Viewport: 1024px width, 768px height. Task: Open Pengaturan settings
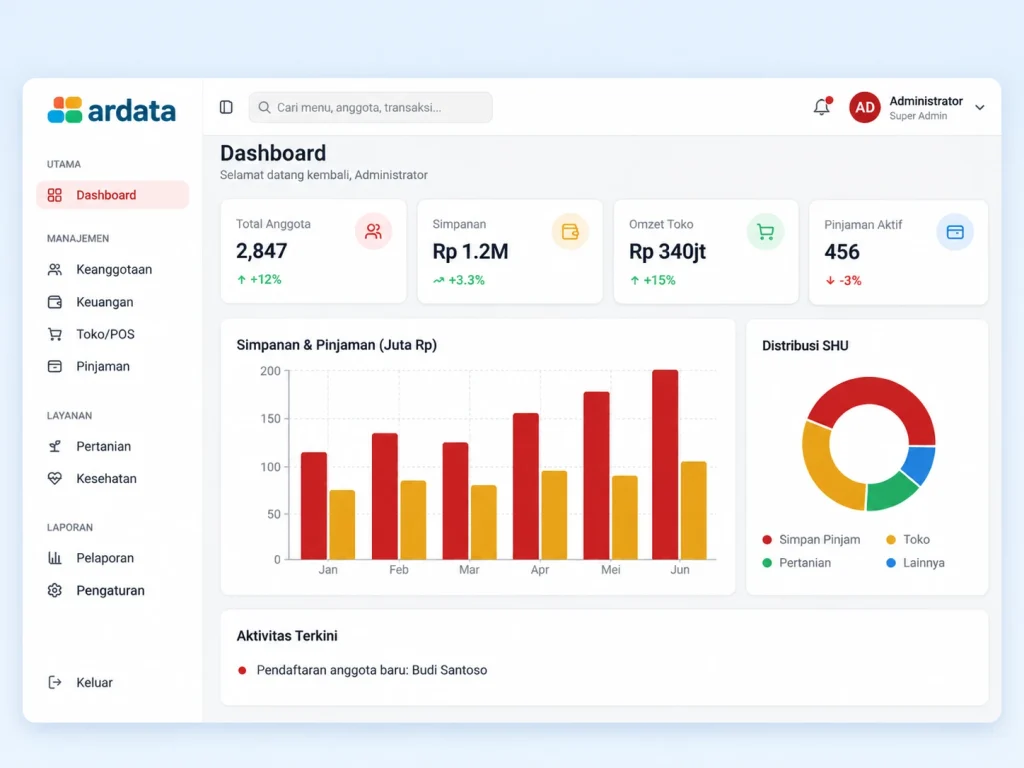pos(112,590)
